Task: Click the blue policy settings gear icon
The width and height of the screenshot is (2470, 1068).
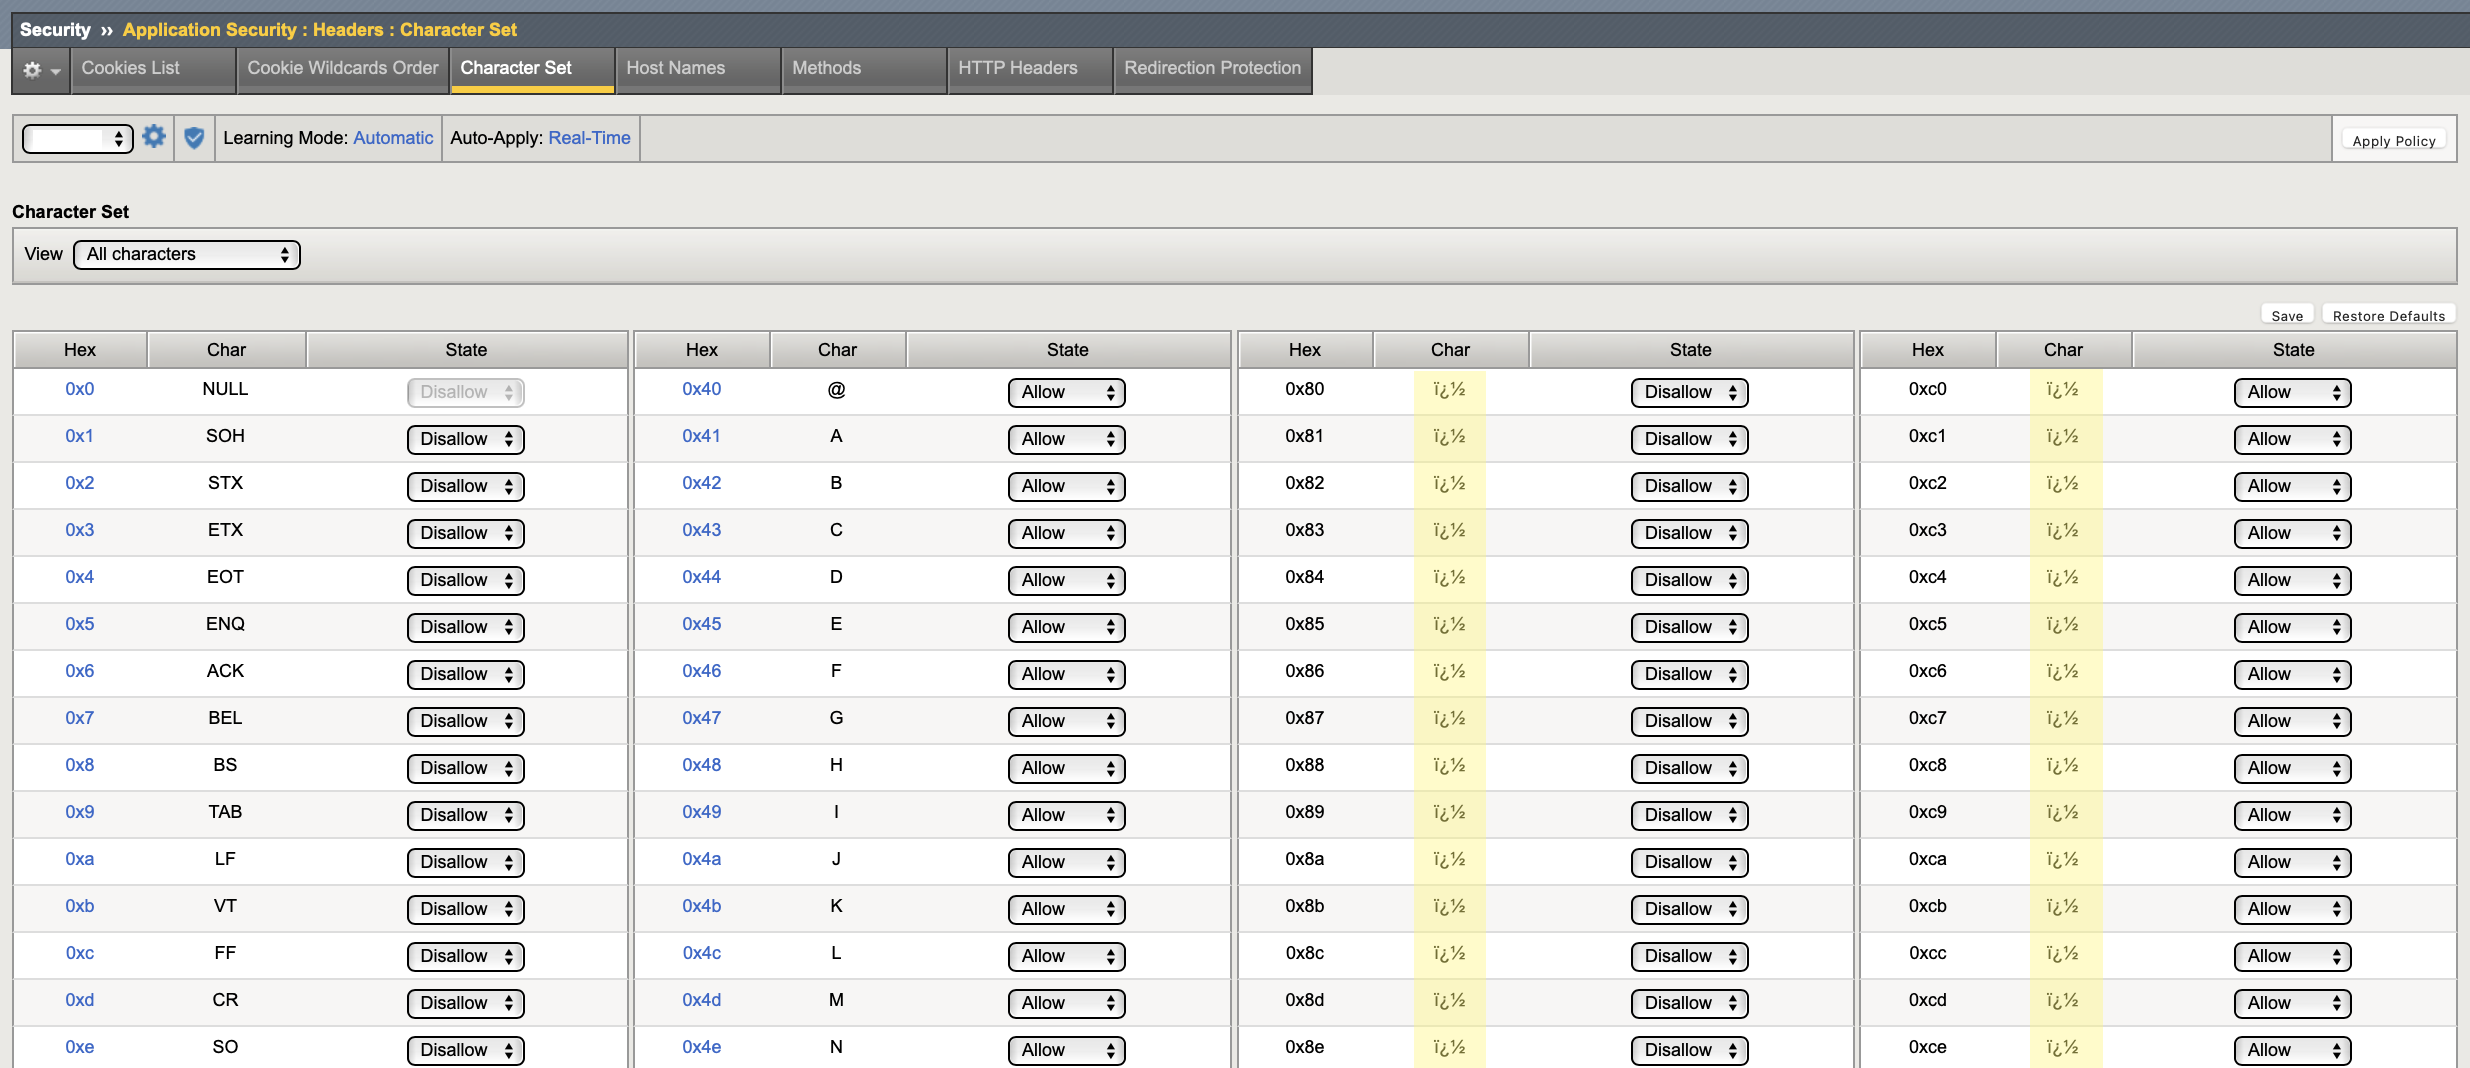Action: pyautogui.click(x=154, y=137)
